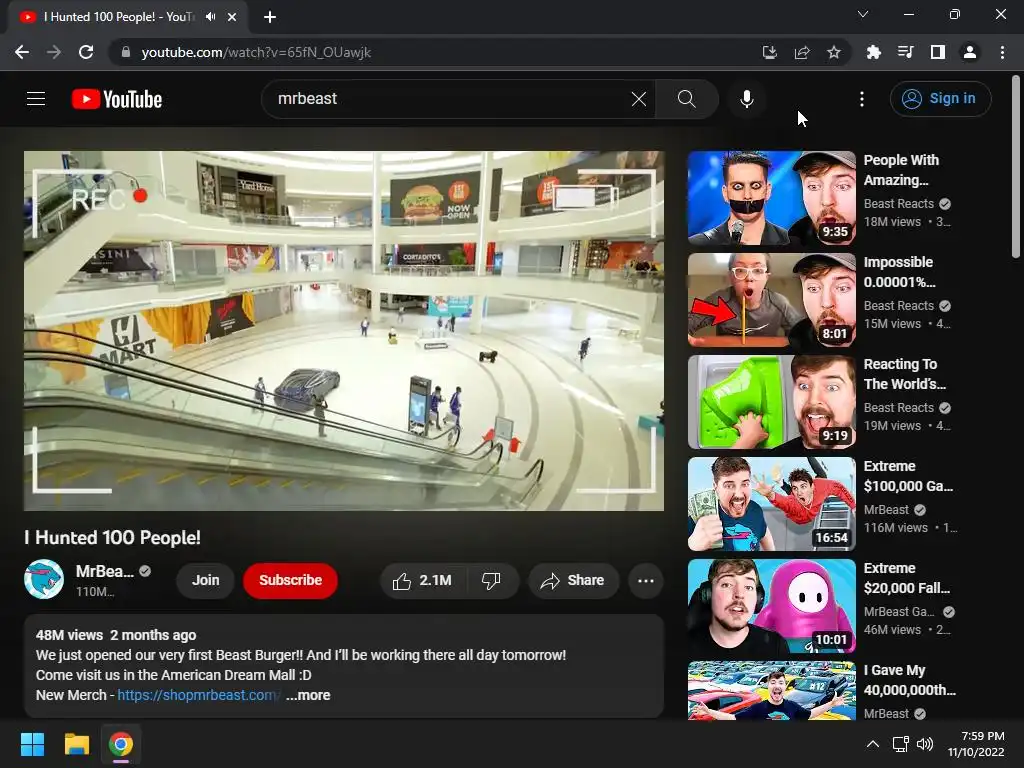Open Extreme $20,000 Fall... title link
This screenshot has height=768, width=1024.
click(906, 577)
